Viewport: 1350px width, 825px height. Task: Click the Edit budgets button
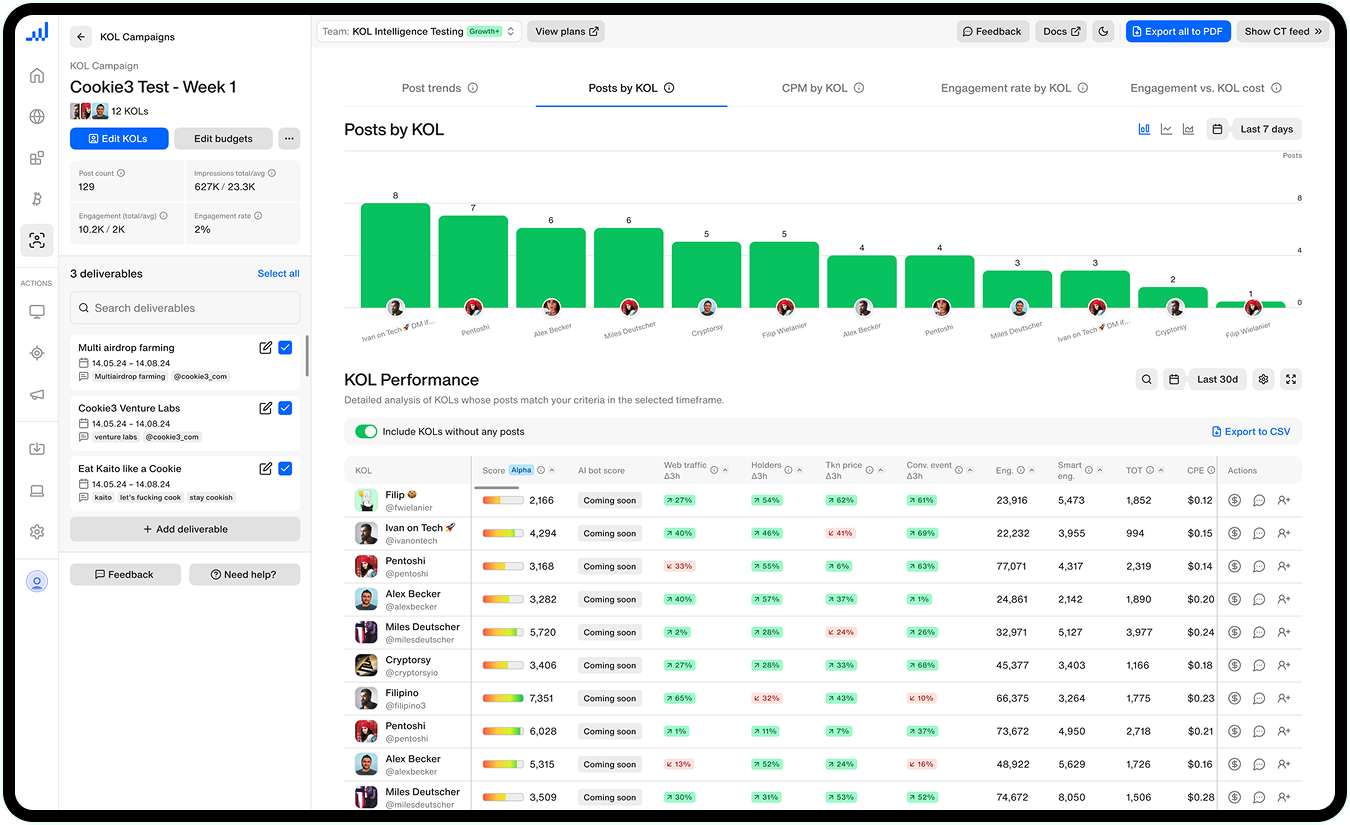pyautogui.click(x=223, y=138)
